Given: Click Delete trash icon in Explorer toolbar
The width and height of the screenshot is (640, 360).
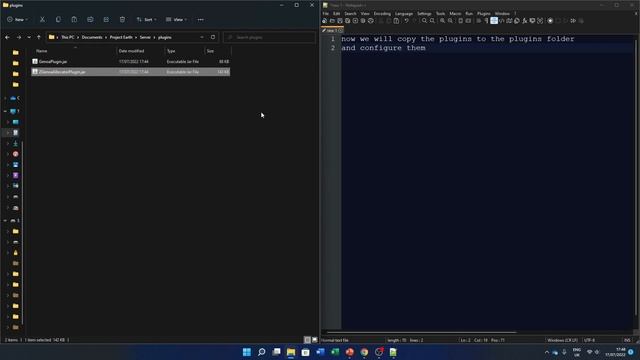Looking at the screenshot, I should 122,19.
